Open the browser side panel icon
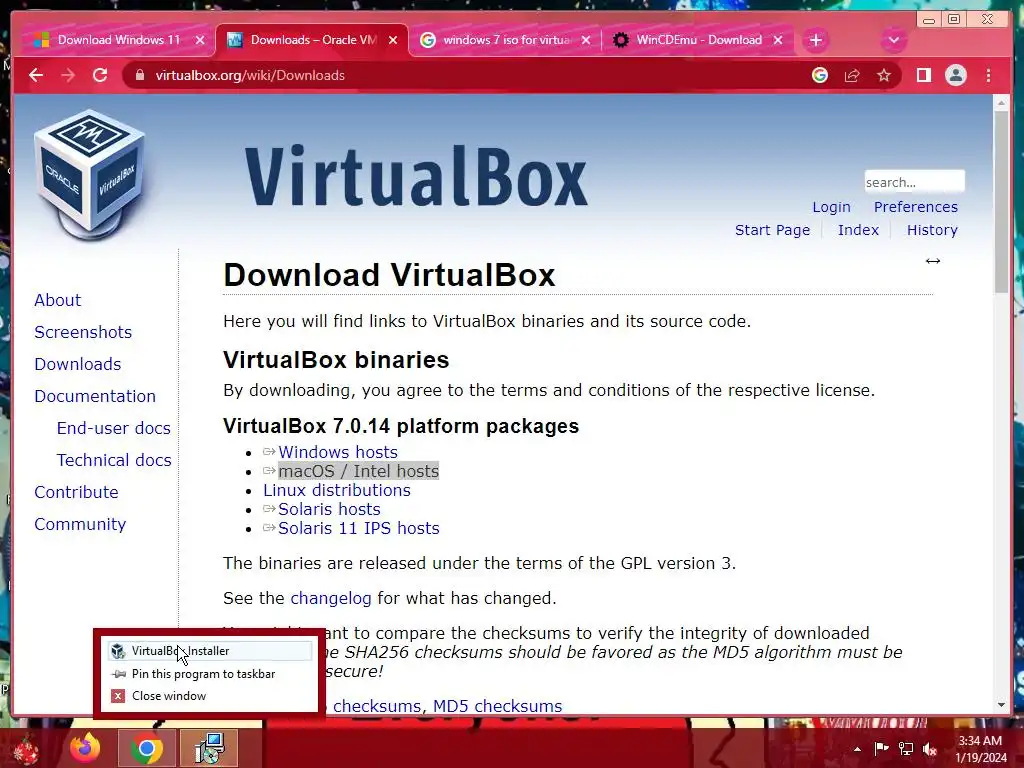 coord(923,75)
